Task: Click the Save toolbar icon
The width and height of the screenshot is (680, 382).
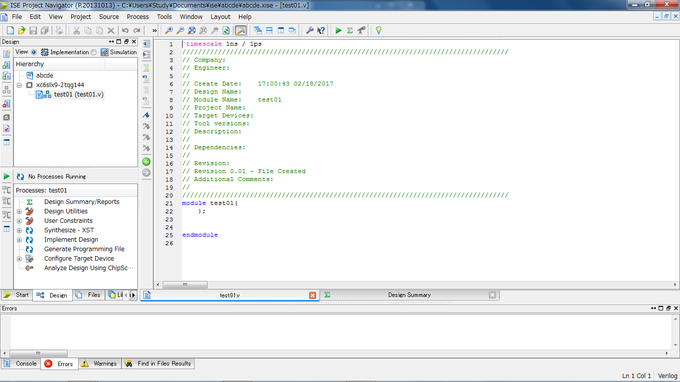Action: tap(33, 30)
